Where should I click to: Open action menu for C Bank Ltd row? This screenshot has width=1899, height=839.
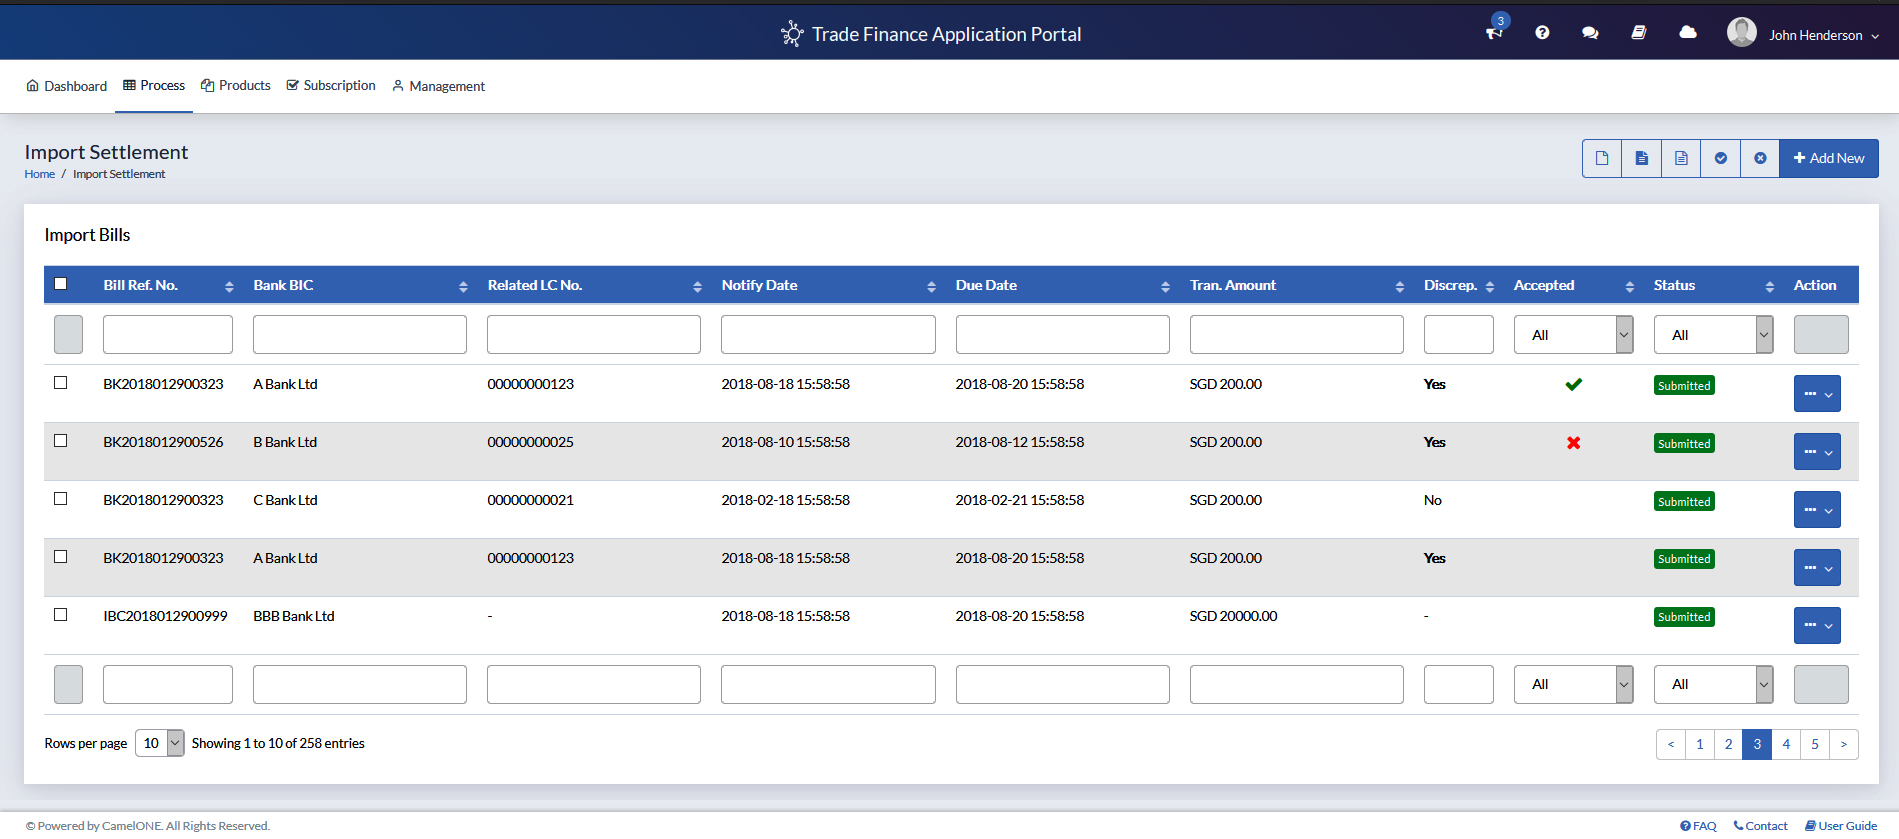click(1816, 509)
